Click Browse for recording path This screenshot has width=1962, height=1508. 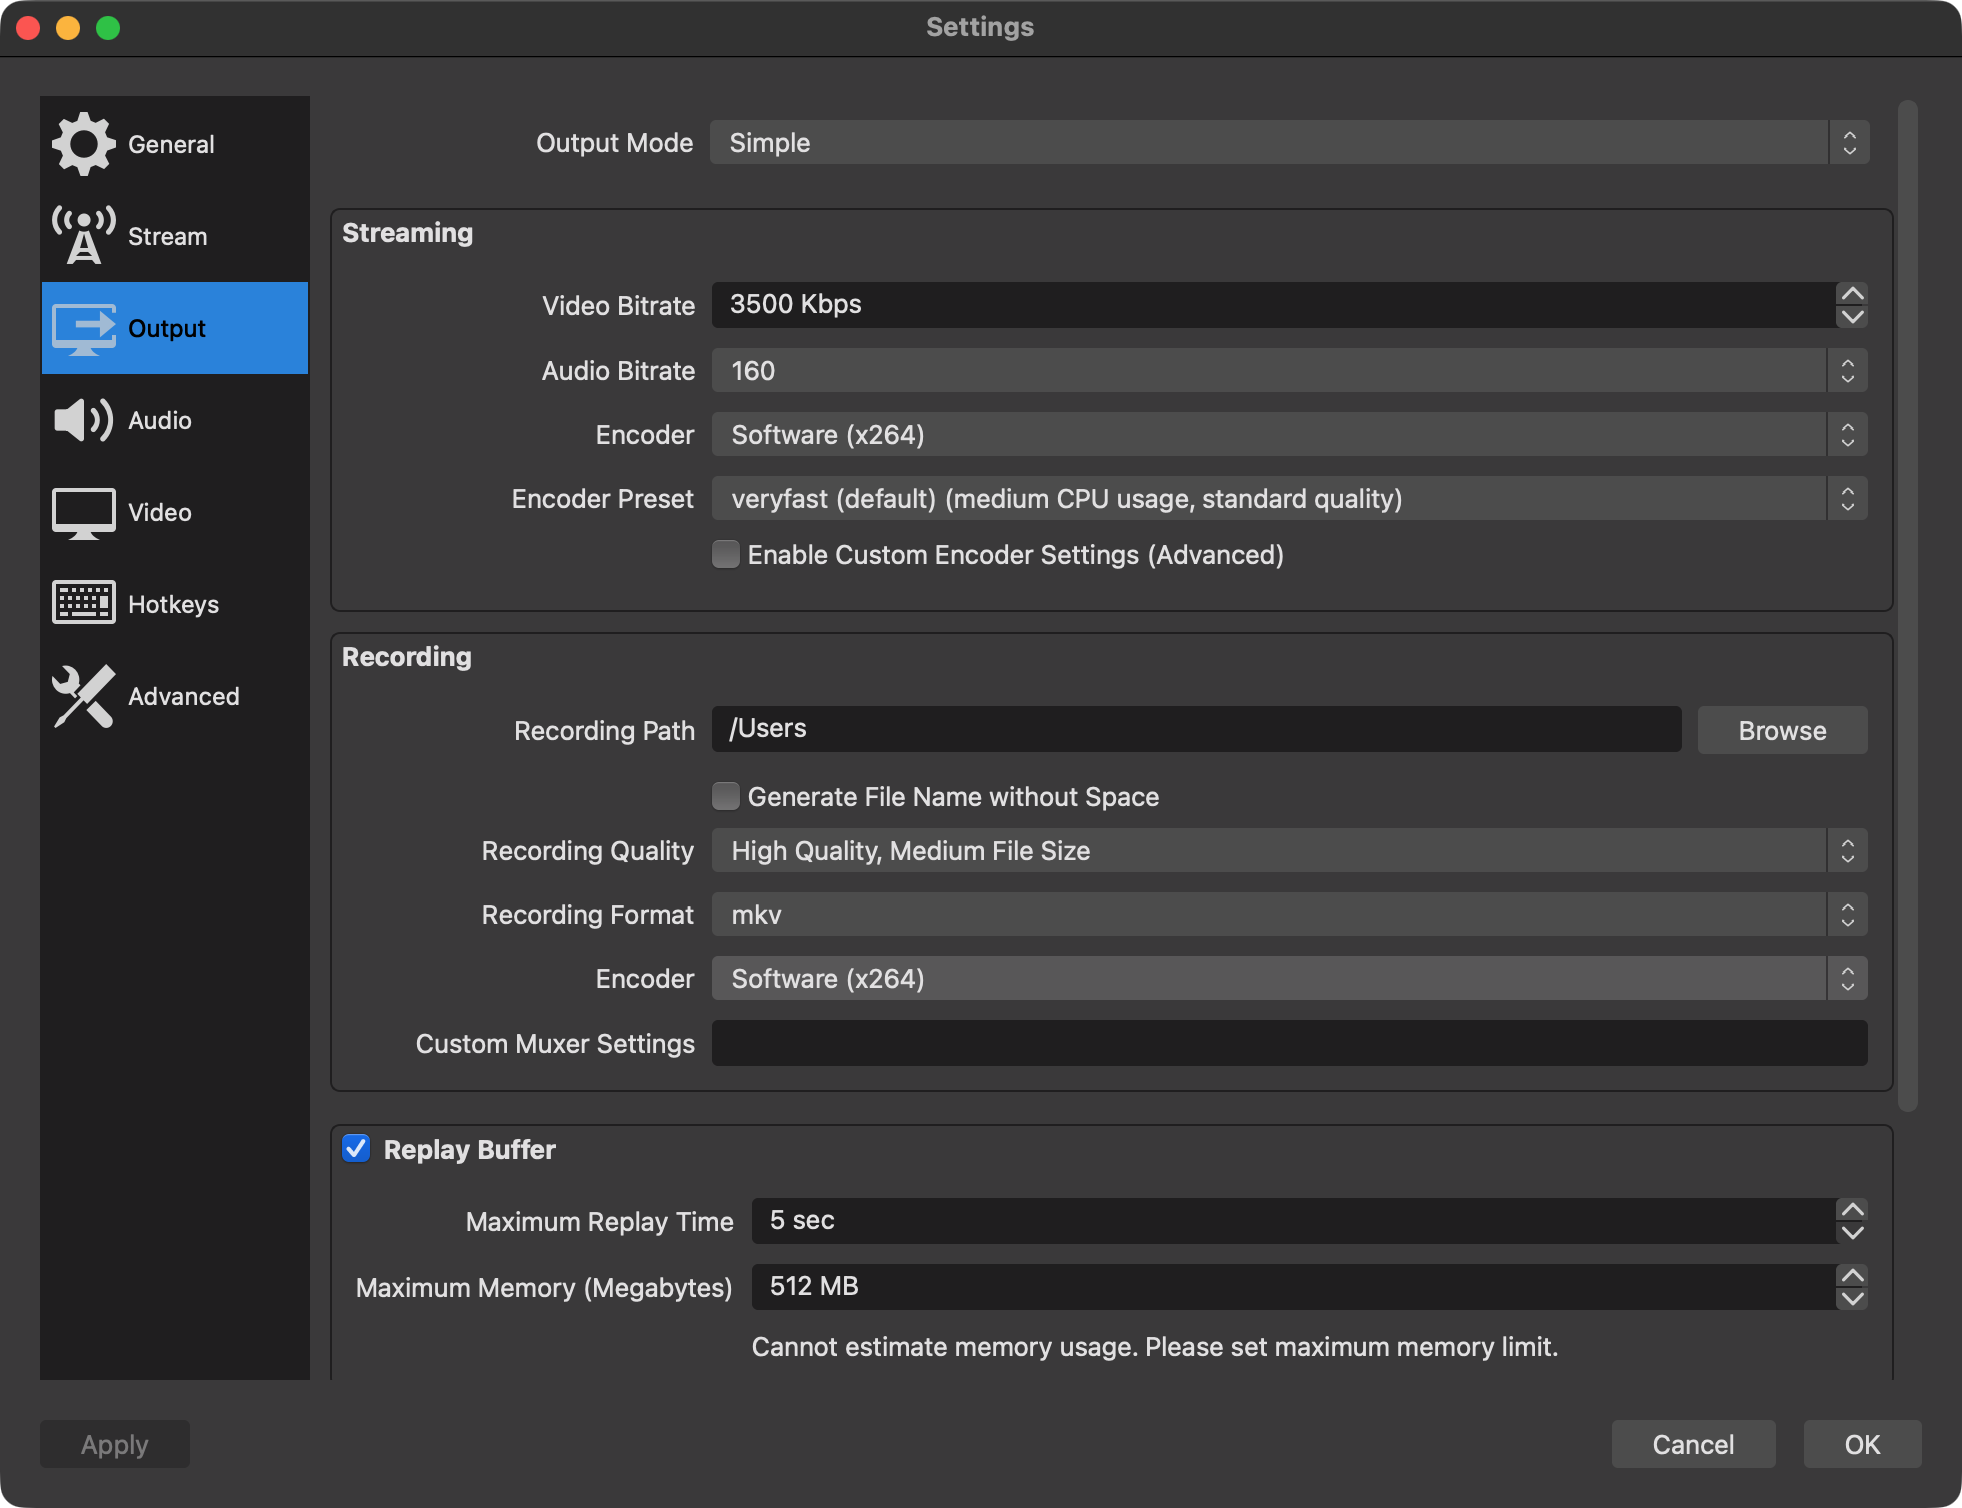[1781, 731]
